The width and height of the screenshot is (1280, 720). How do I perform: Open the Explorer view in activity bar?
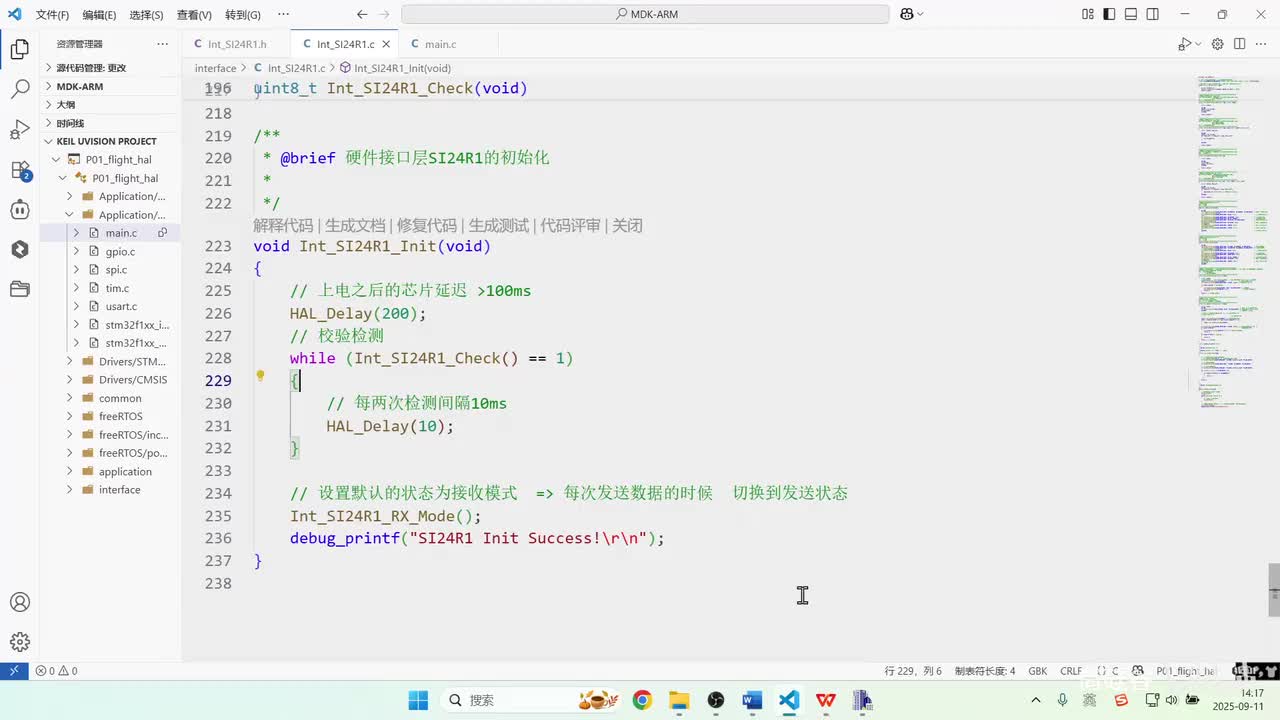19,48
